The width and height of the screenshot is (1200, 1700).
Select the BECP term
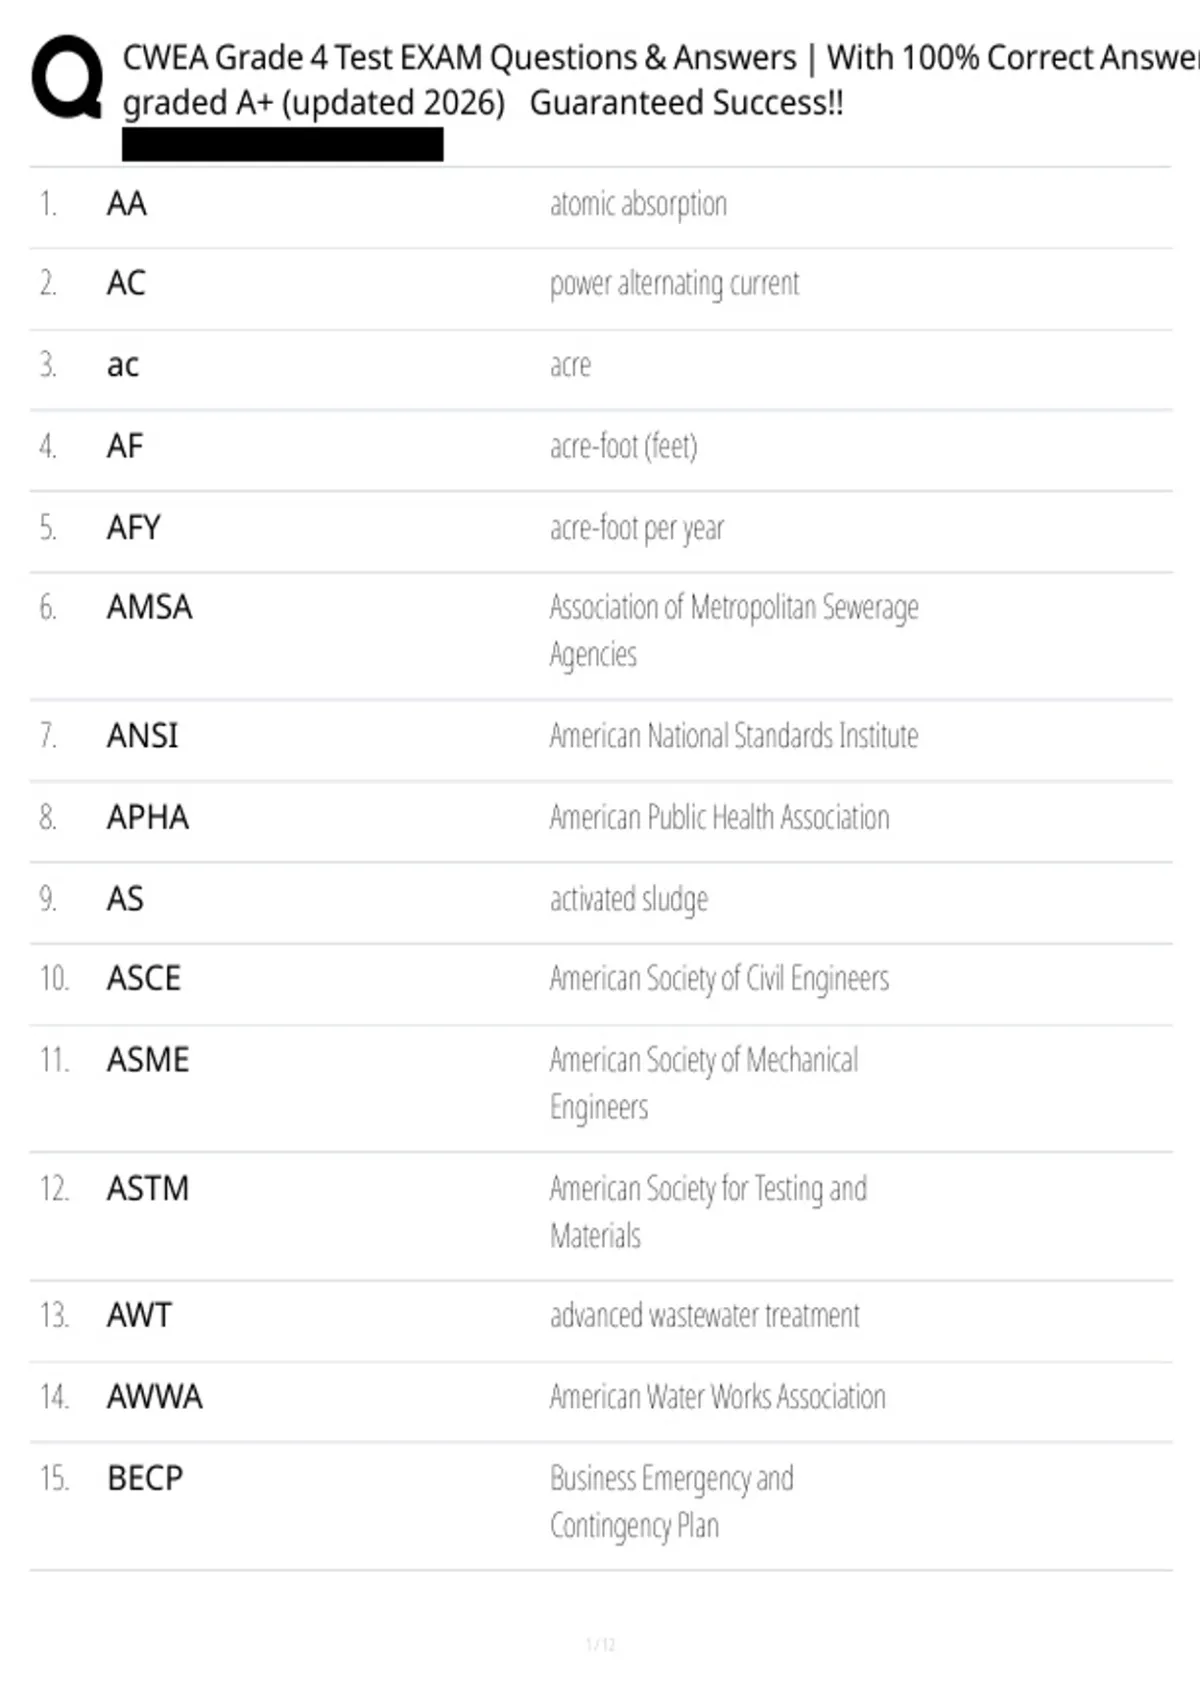pos(145,1478)
